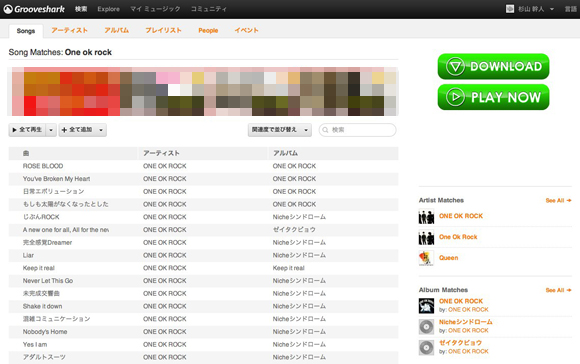Image resolution: width=580 pixels, height=364 pixels.
Task: Open マイ ミュージック in the top bar
Action: [x=155, y=9]
